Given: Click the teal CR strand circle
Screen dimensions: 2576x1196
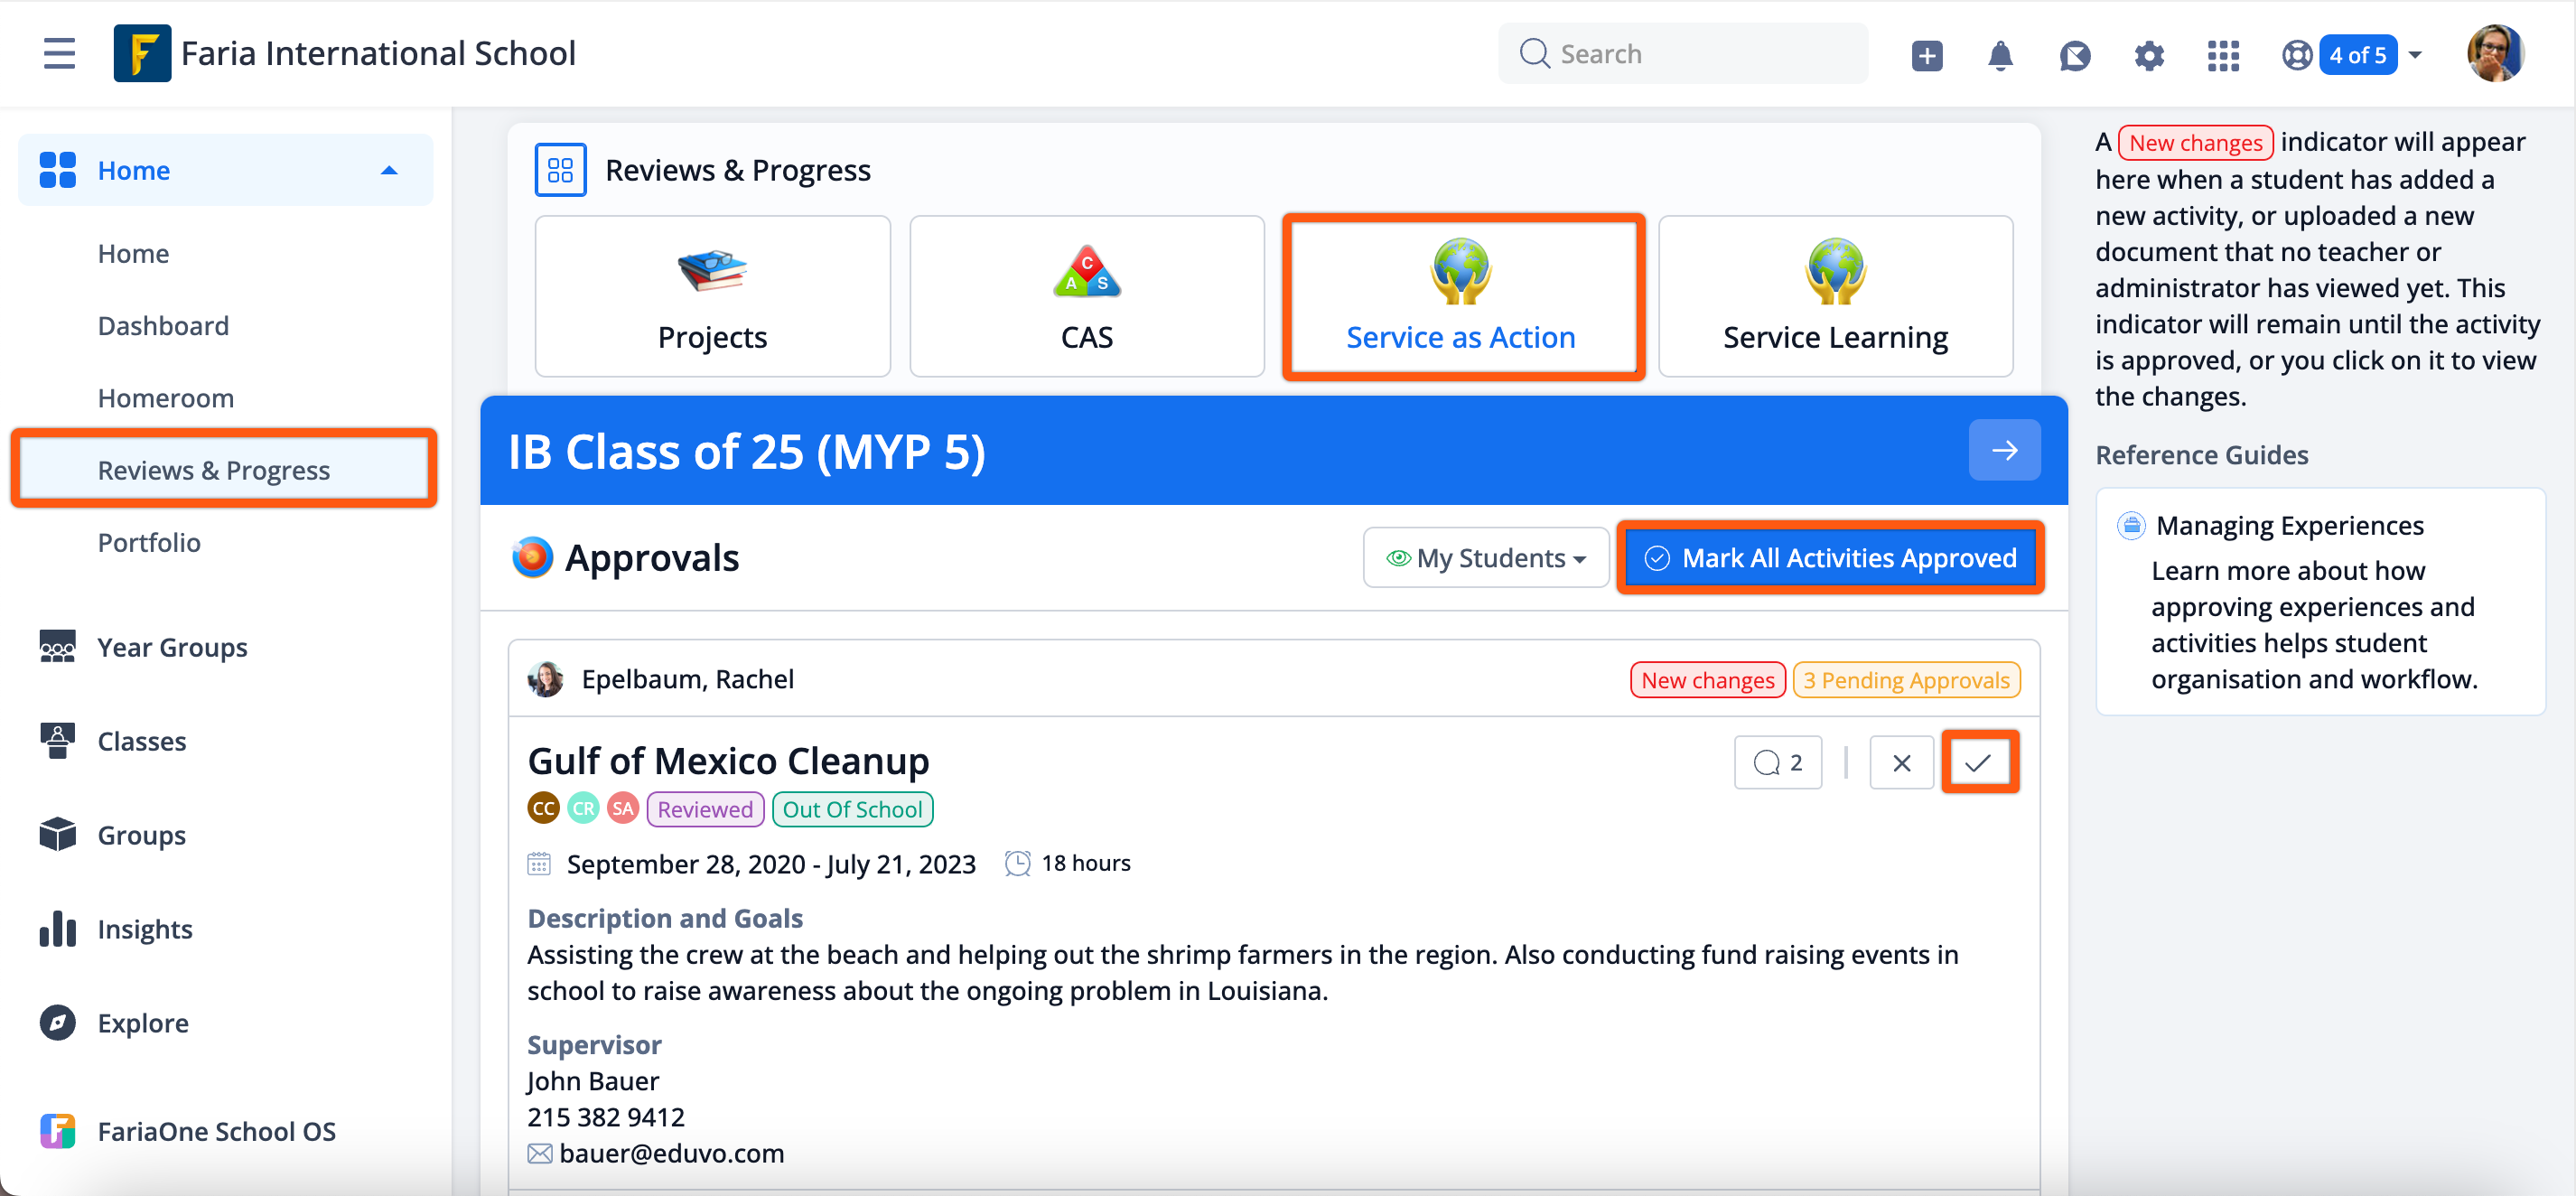Looking at the screenshot, I should click(583, 808).
